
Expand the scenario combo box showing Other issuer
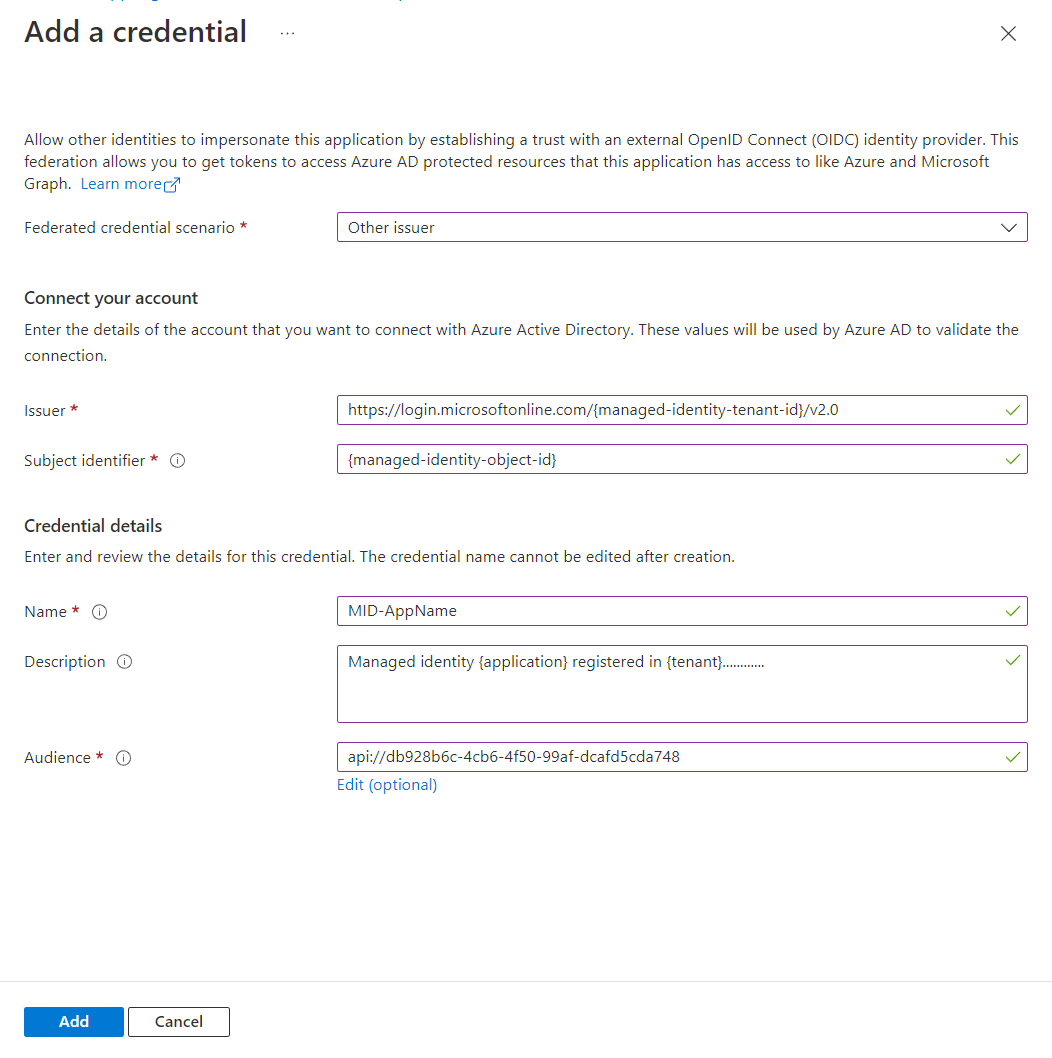[x=682, y=227]
